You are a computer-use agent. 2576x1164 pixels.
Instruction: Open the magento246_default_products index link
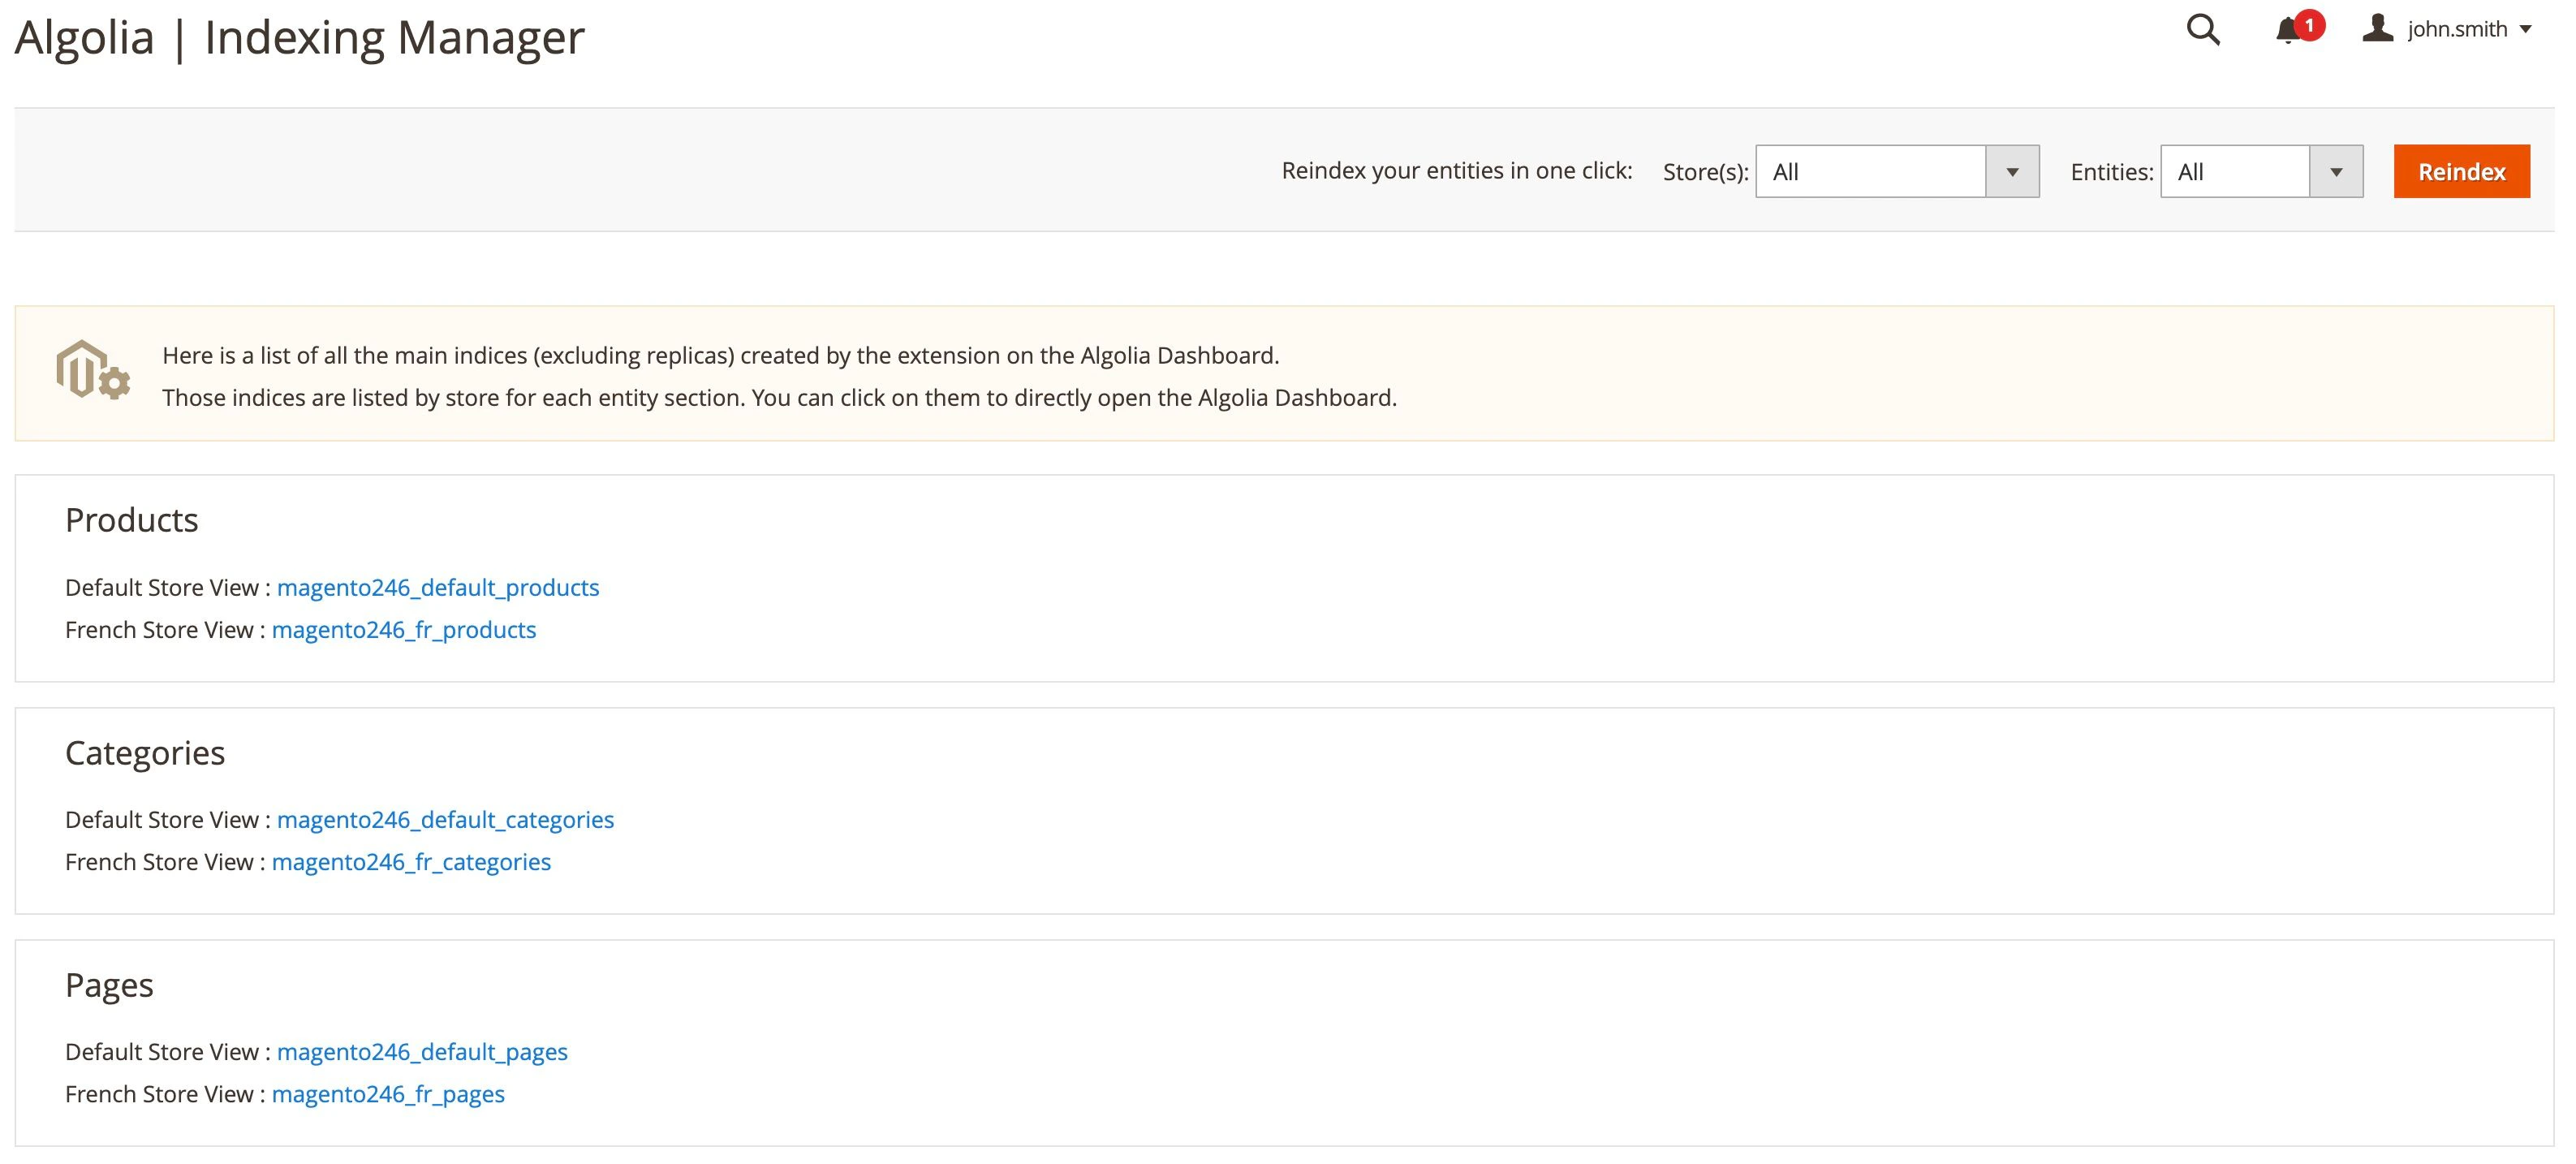pyautogui.click(x=438, y=588)
